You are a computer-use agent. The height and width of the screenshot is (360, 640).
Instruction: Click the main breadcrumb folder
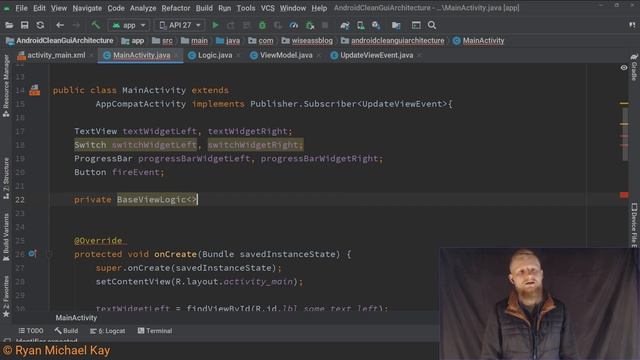tap(194, 40)
